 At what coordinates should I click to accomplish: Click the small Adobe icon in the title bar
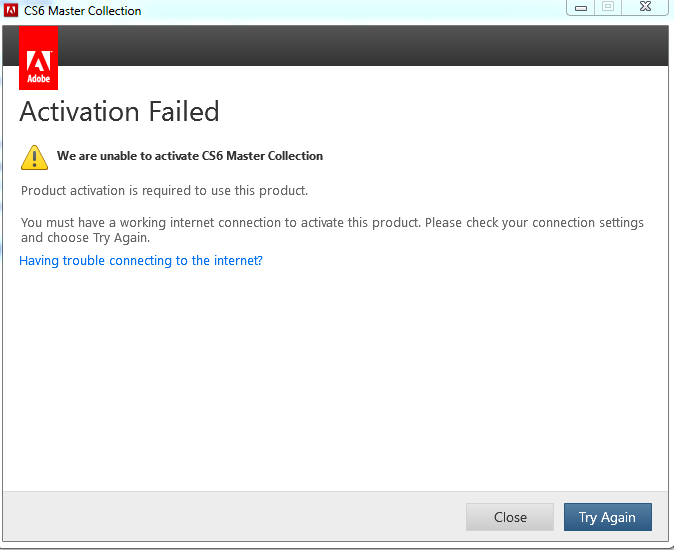[11, 11]
